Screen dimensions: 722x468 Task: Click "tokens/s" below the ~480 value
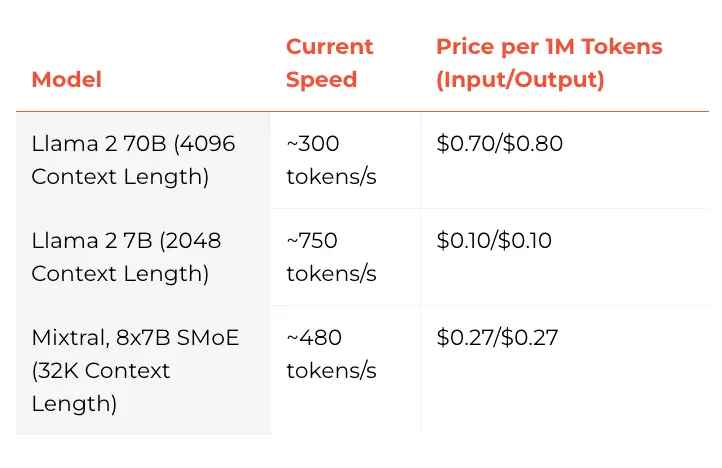coord(331,371)
